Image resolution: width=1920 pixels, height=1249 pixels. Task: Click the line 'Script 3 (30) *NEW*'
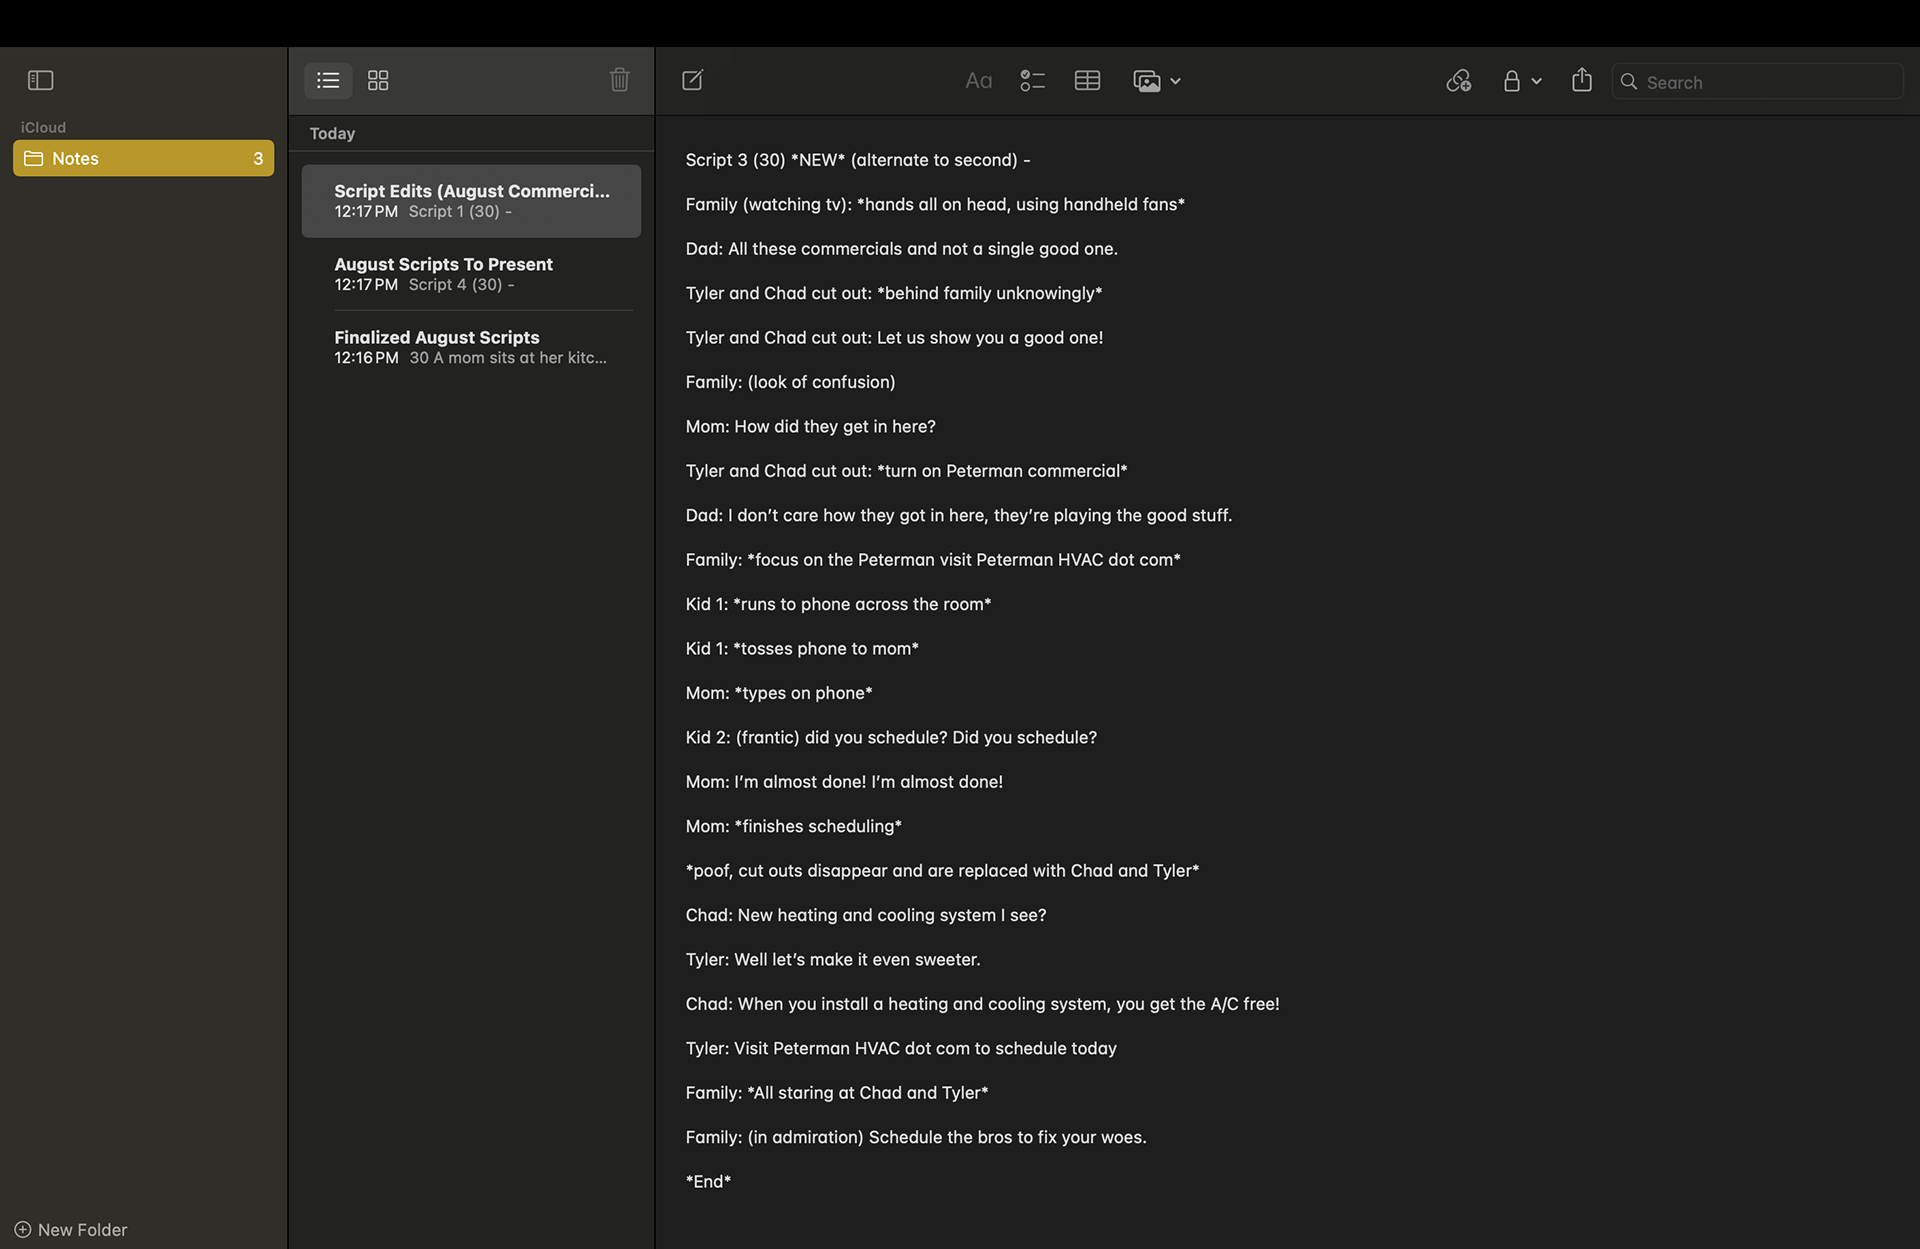857,160
